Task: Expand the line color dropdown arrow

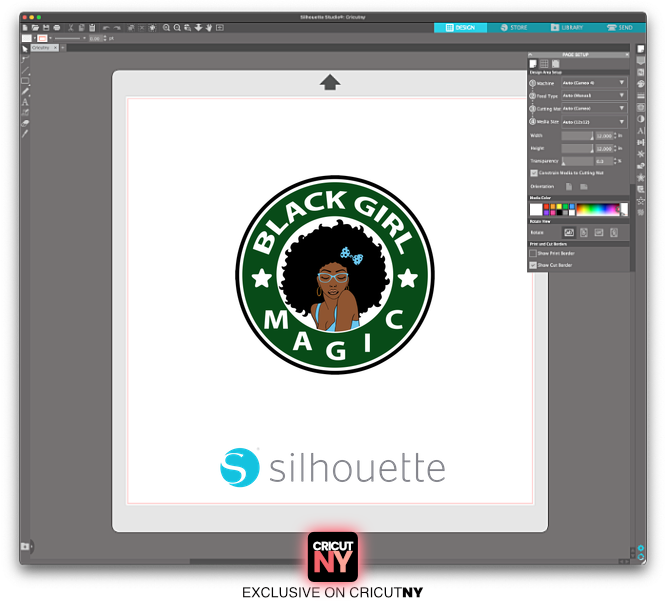Action: (50, 38)
